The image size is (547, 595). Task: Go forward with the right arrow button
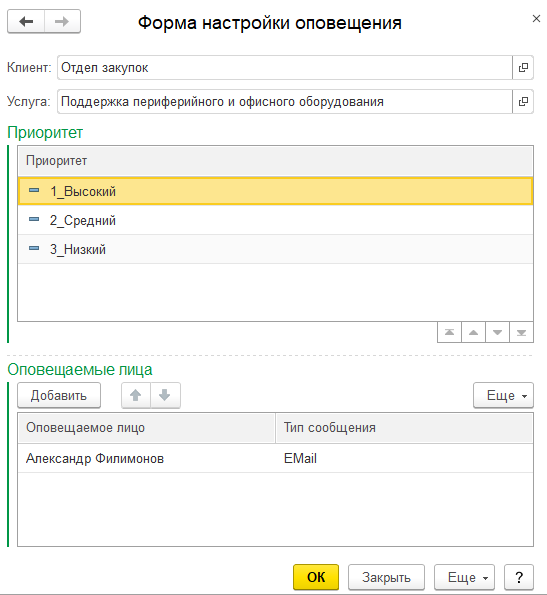pos(62,22)
